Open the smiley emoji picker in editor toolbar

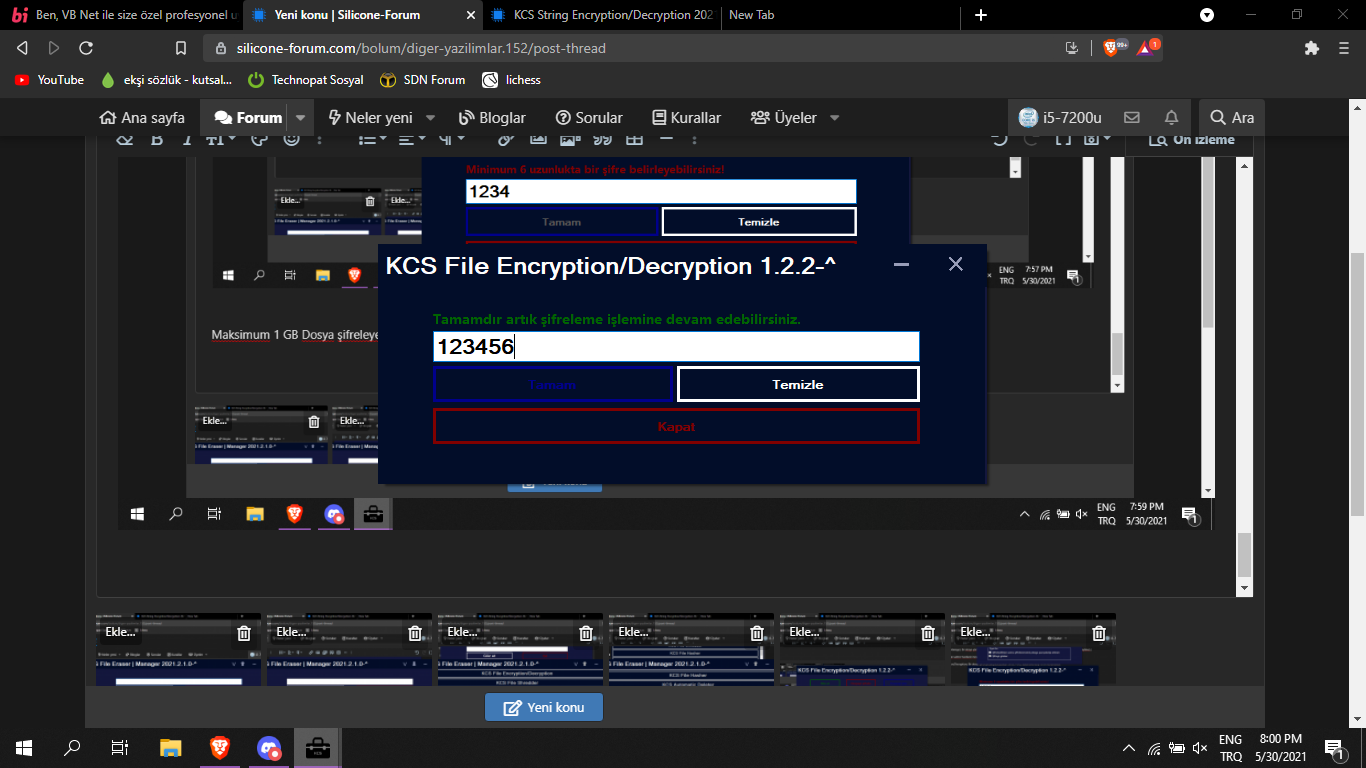coord(292,140)
